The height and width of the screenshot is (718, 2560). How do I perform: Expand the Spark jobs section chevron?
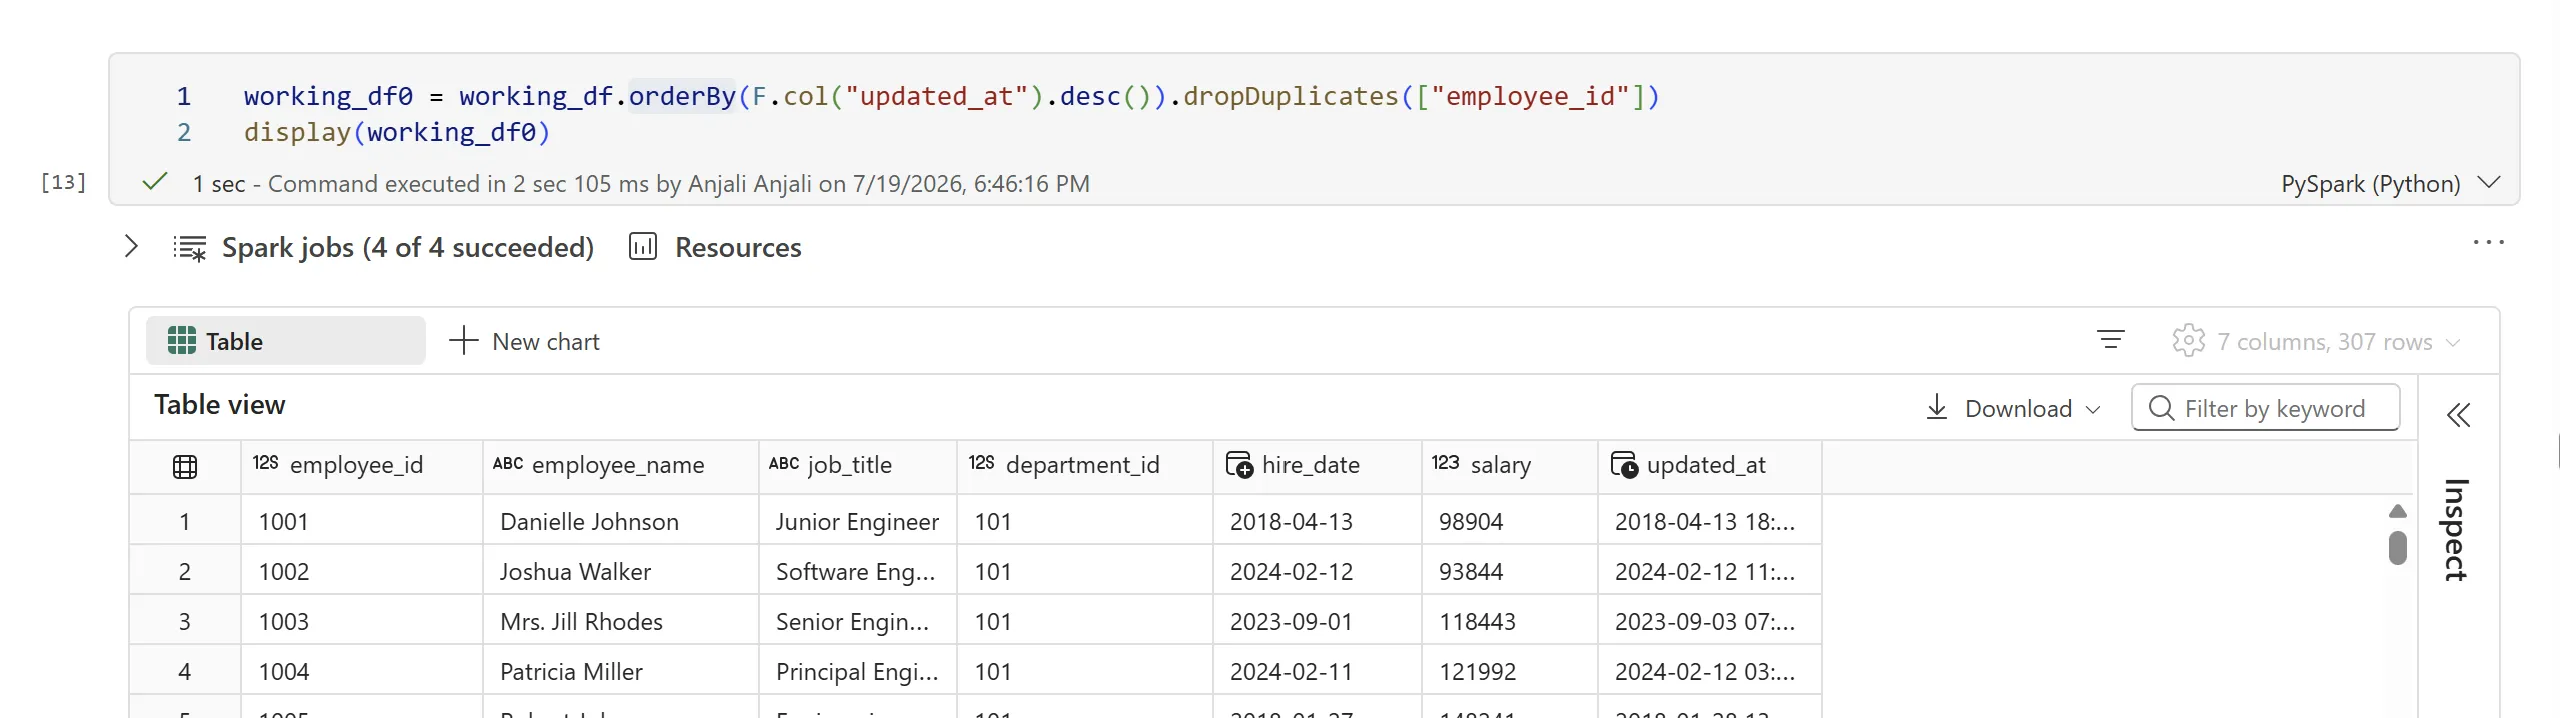pos(131,247)
